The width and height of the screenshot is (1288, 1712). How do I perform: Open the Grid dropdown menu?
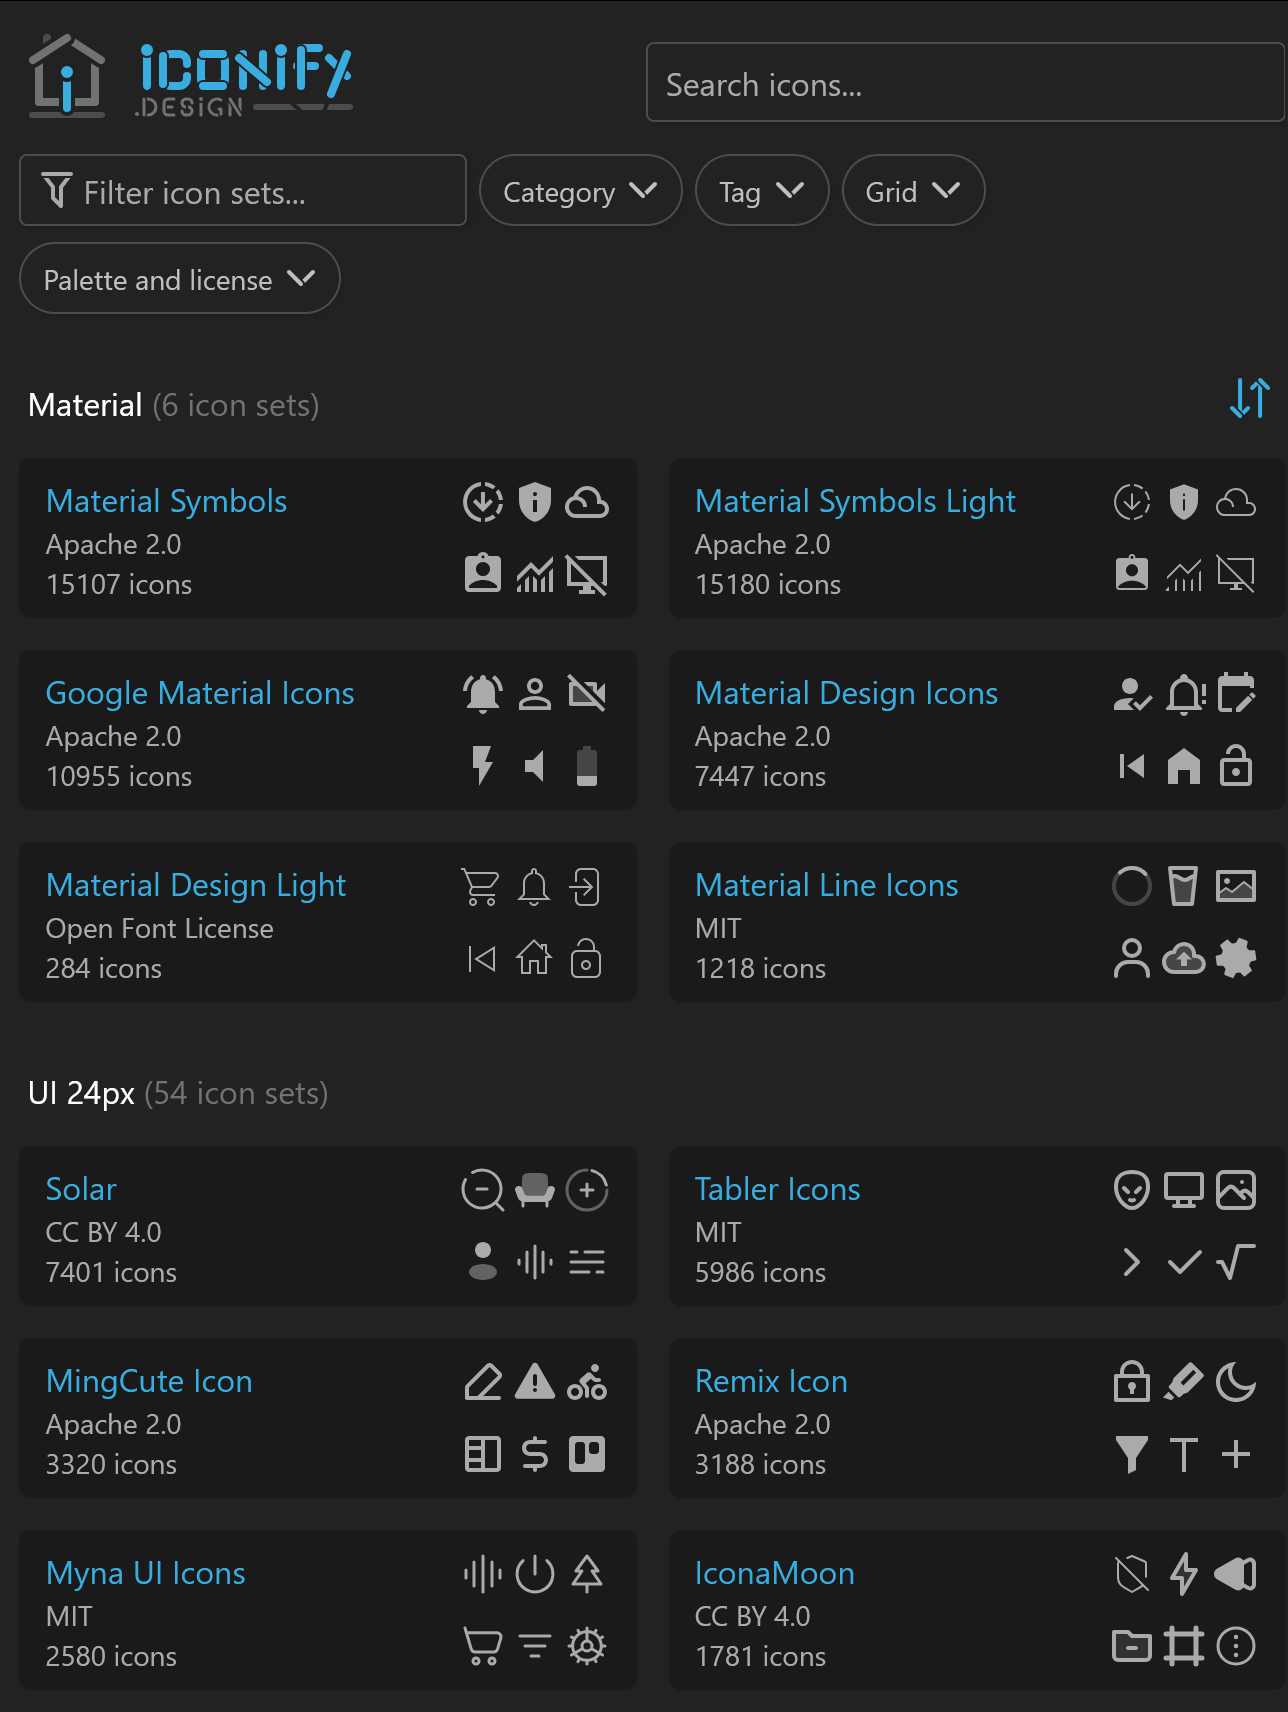(x=912, y=190)
